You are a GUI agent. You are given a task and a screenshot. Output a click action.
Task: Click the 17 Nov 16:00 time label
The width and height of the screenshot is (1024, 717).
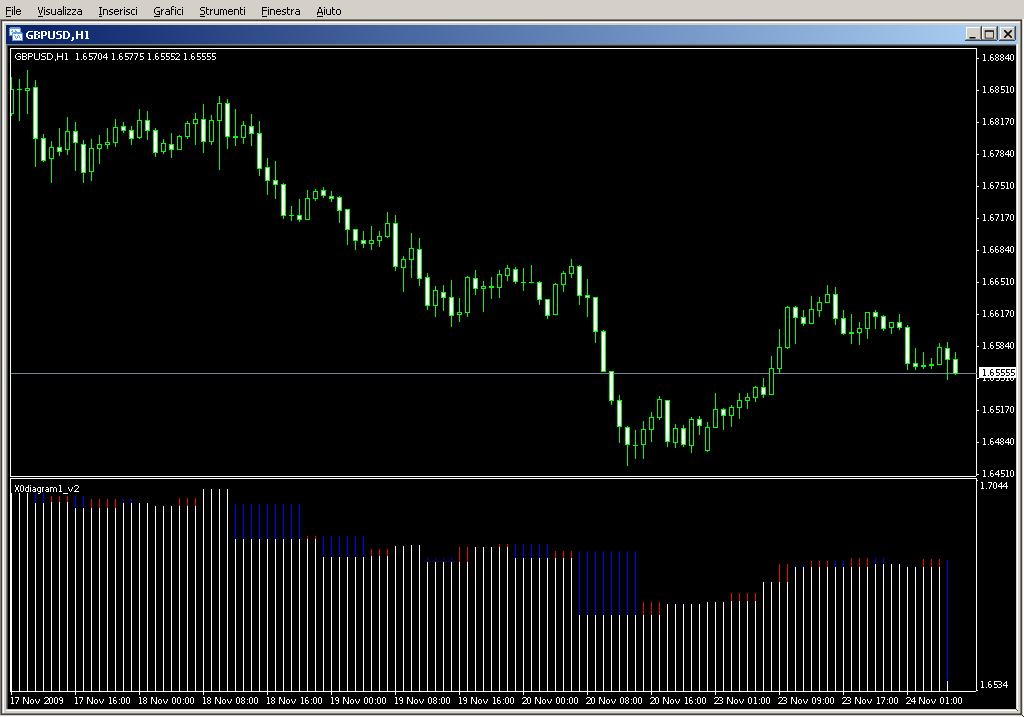point(102,701)
